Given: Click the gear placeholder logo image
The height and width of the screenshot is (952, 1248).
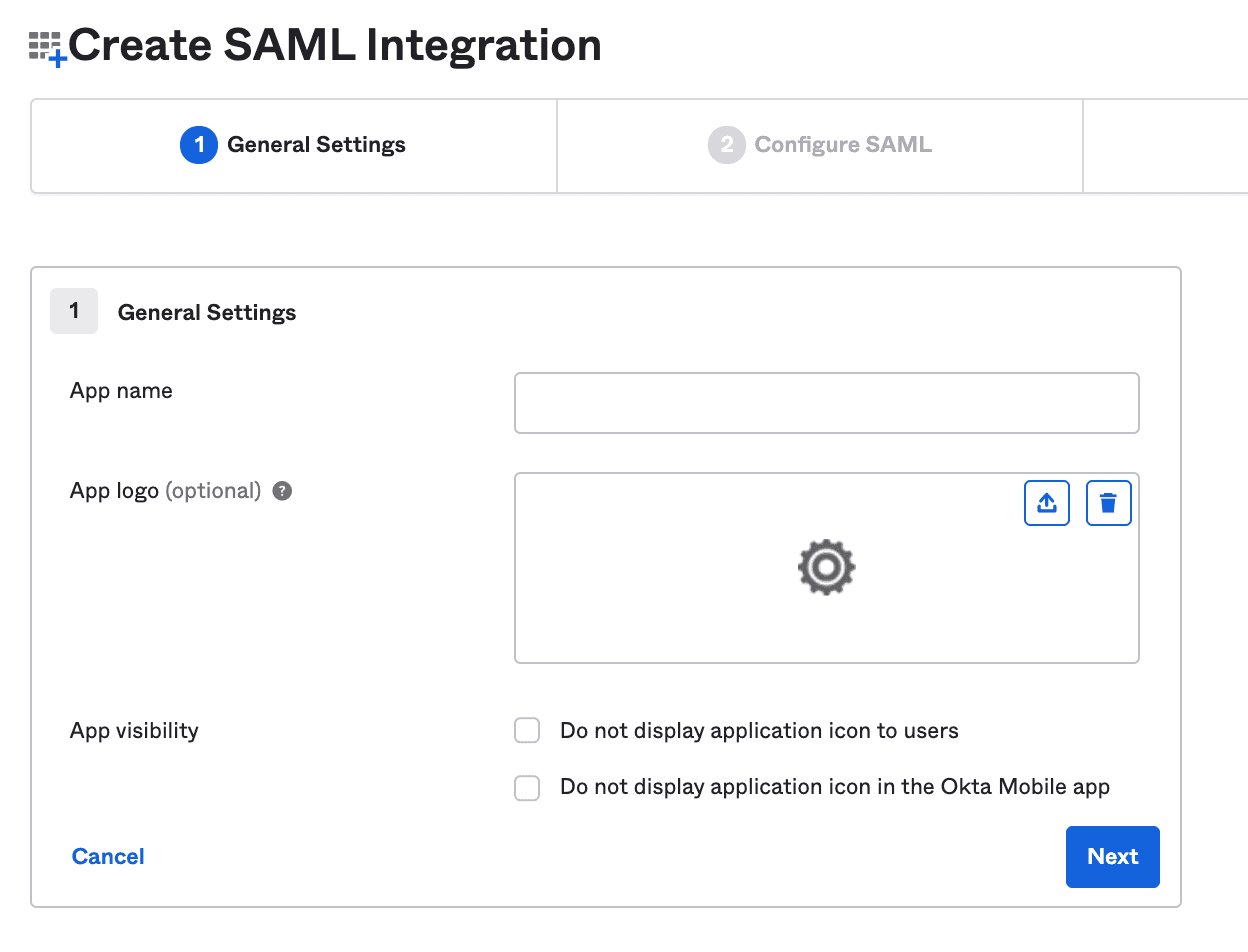Looking at the screenshot, I should (x=826, y=567).
